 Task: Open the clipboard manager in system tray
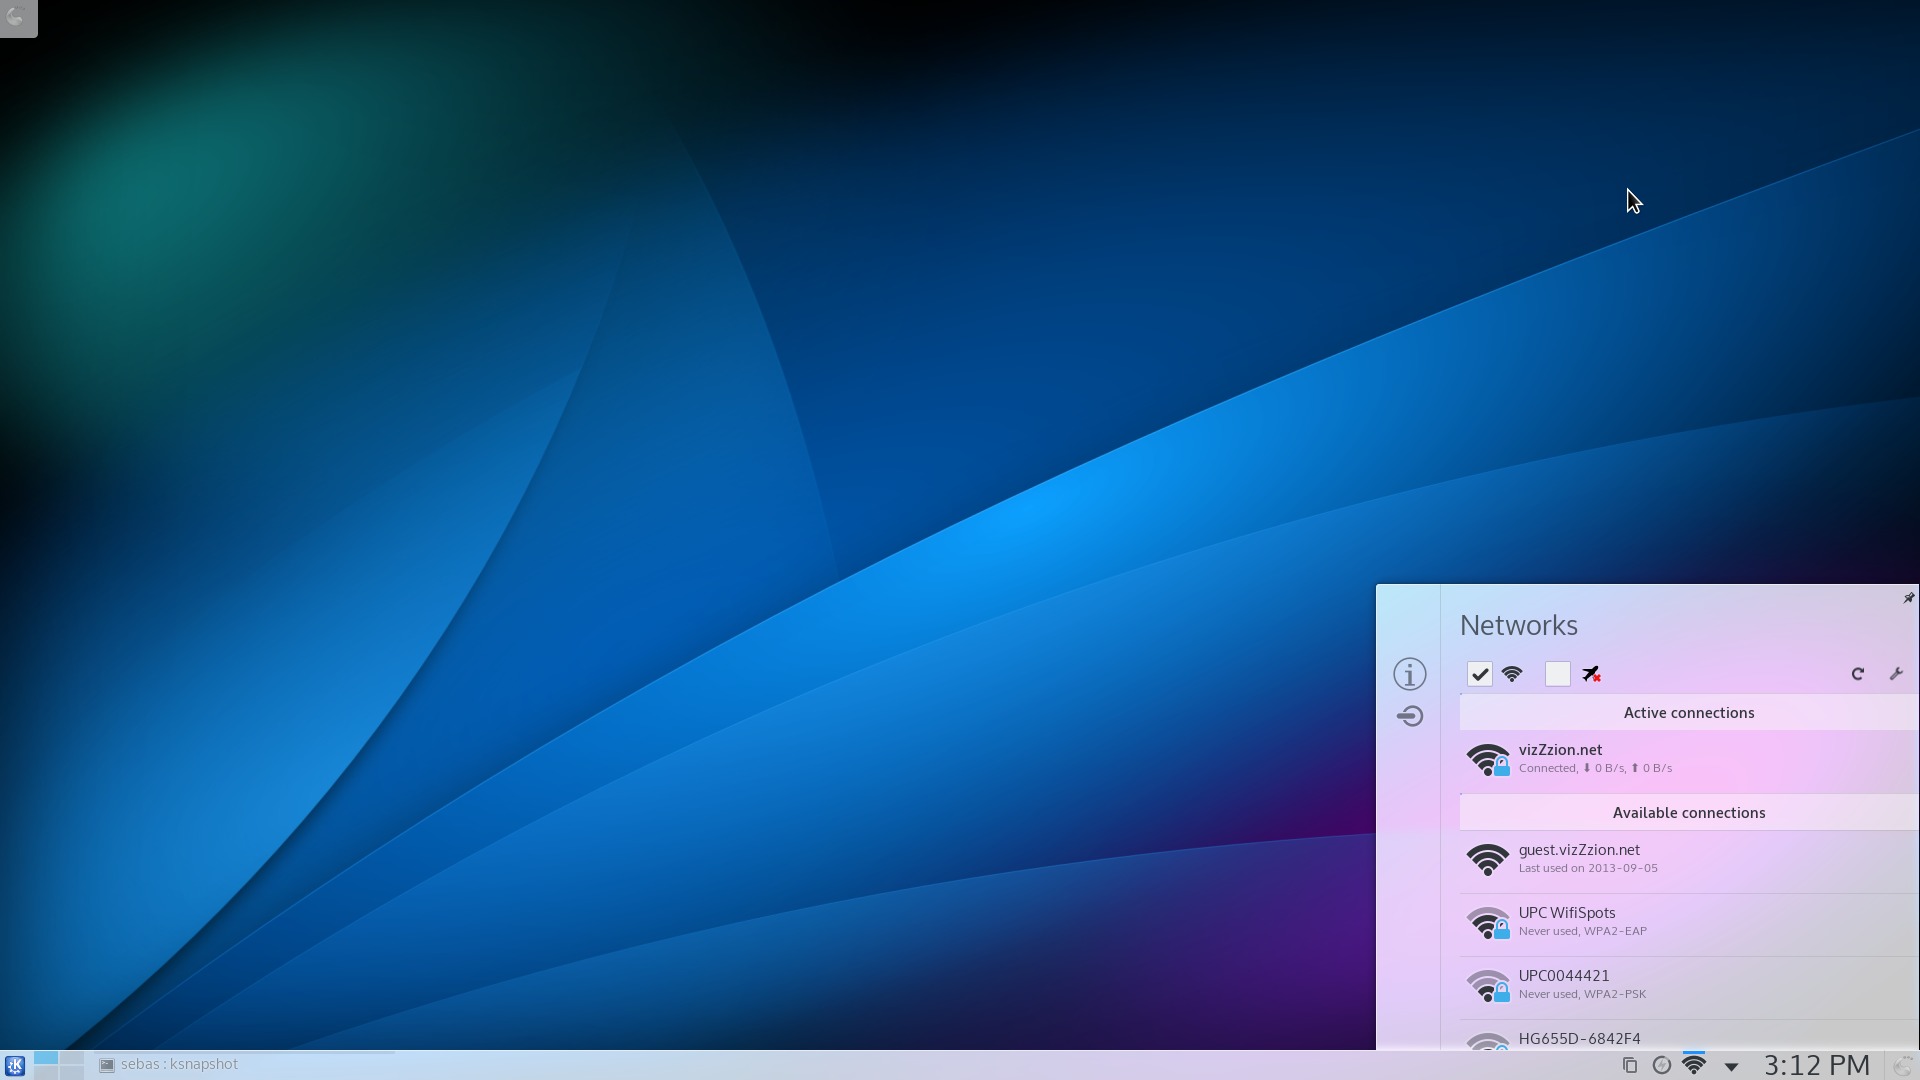pyautogui.click(x=1629, y=1066)
